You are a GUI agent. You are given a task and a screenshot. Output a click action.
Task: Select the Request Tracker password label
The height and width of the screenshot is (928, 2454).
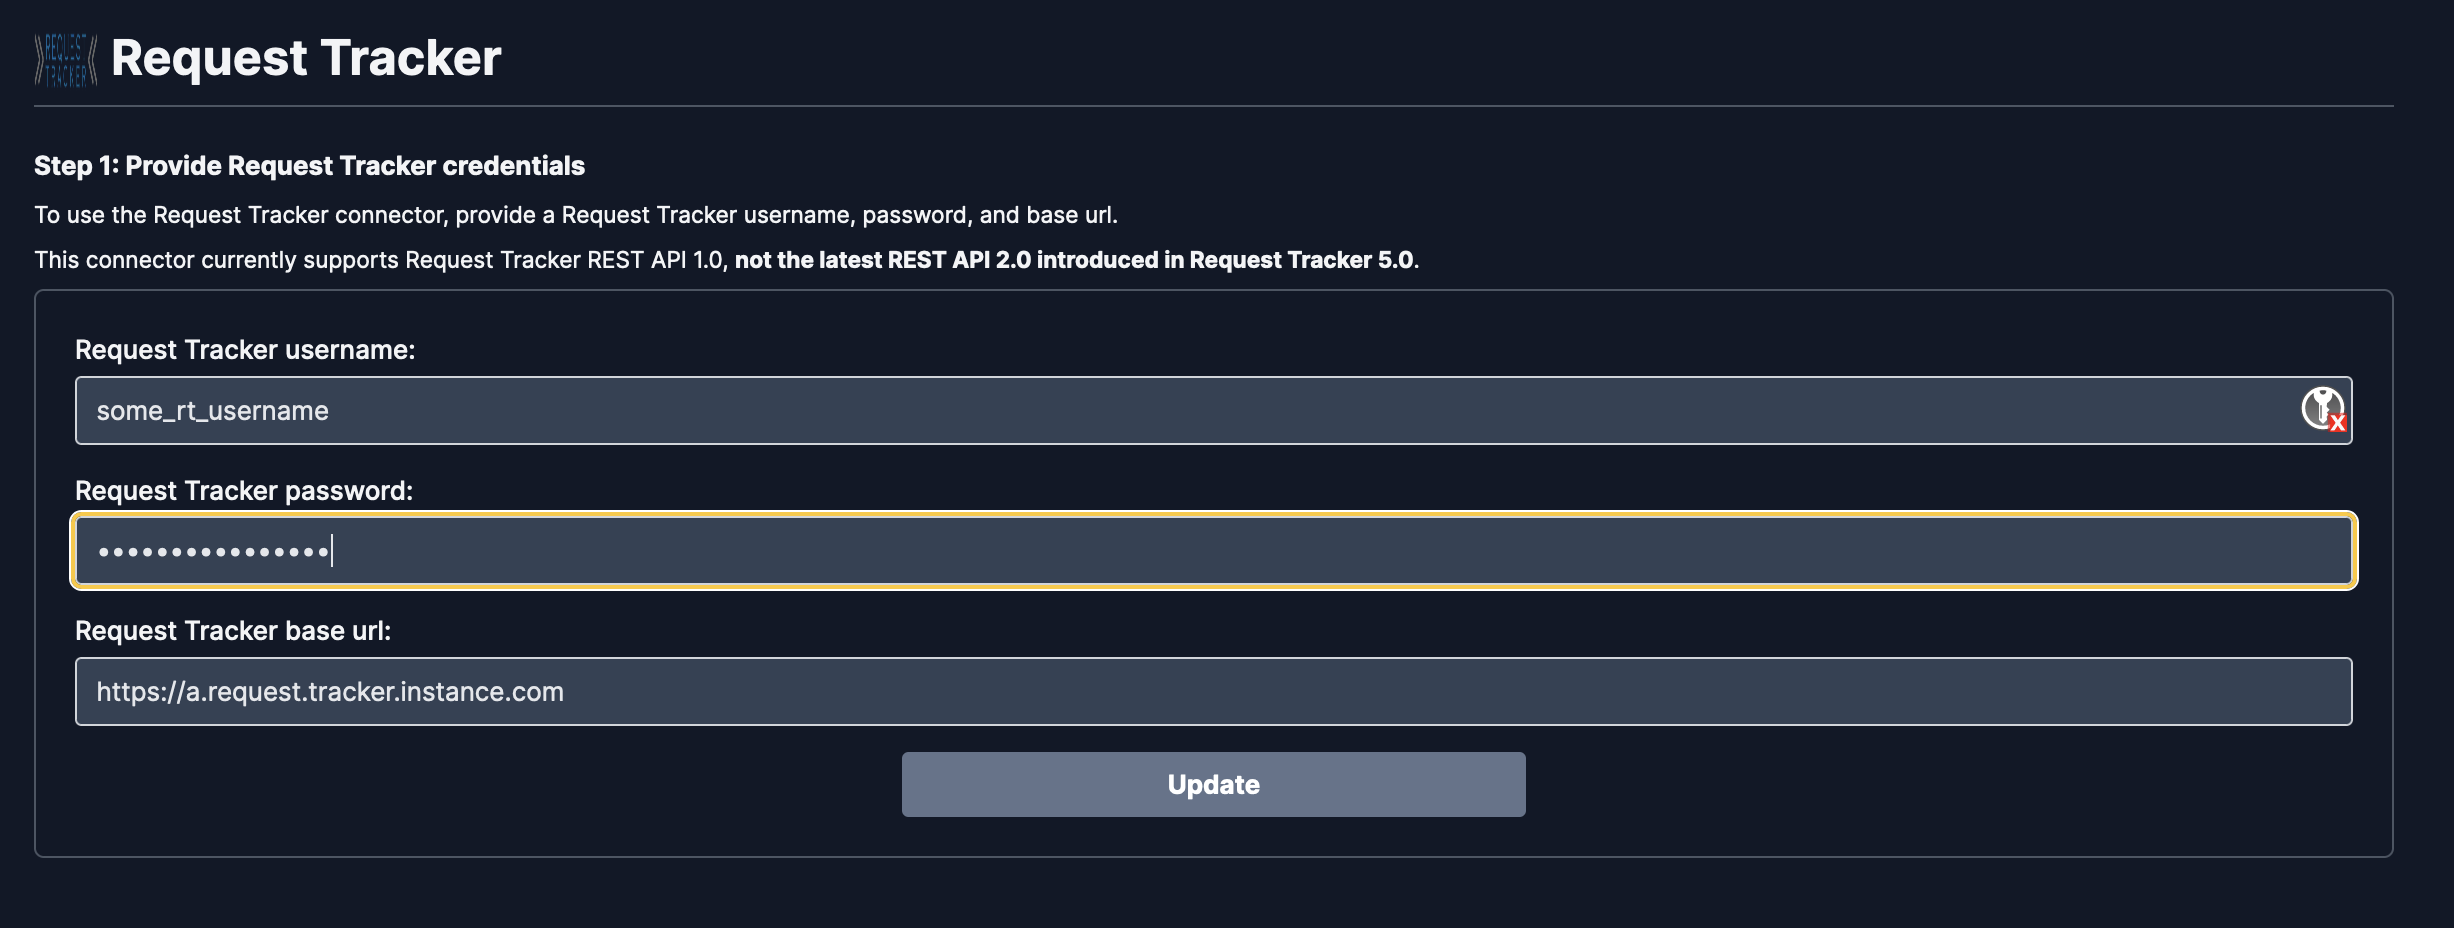244,491
